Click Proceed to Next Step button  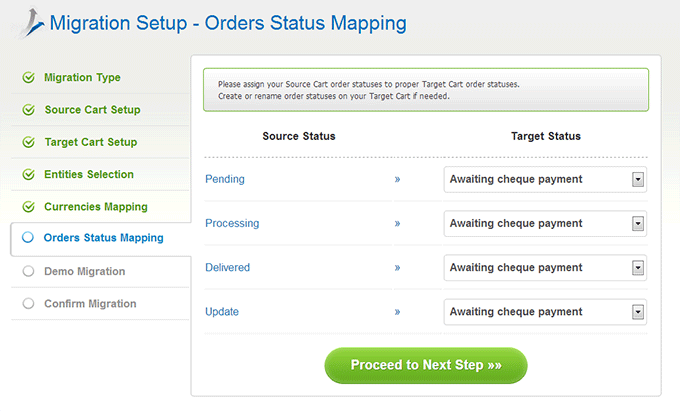(426, 365)
